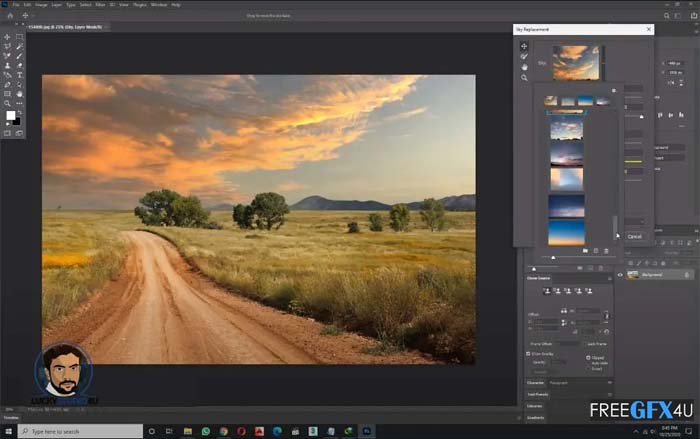Switch to the Paragraph tab

(558, 383)
